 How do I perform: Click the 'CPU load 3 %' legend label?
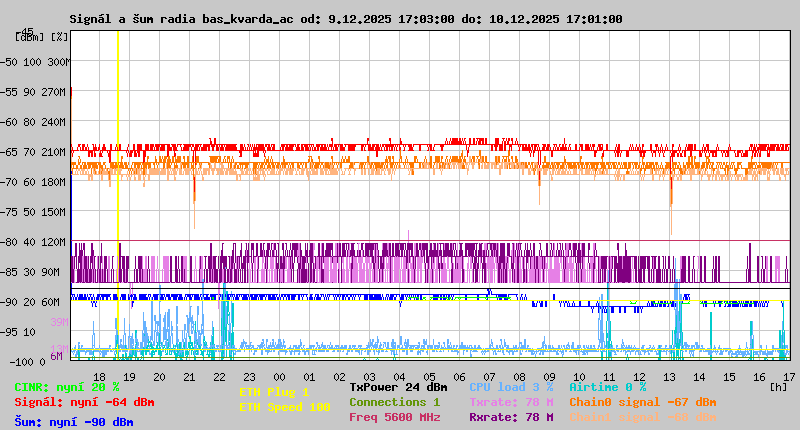point(511,387)
